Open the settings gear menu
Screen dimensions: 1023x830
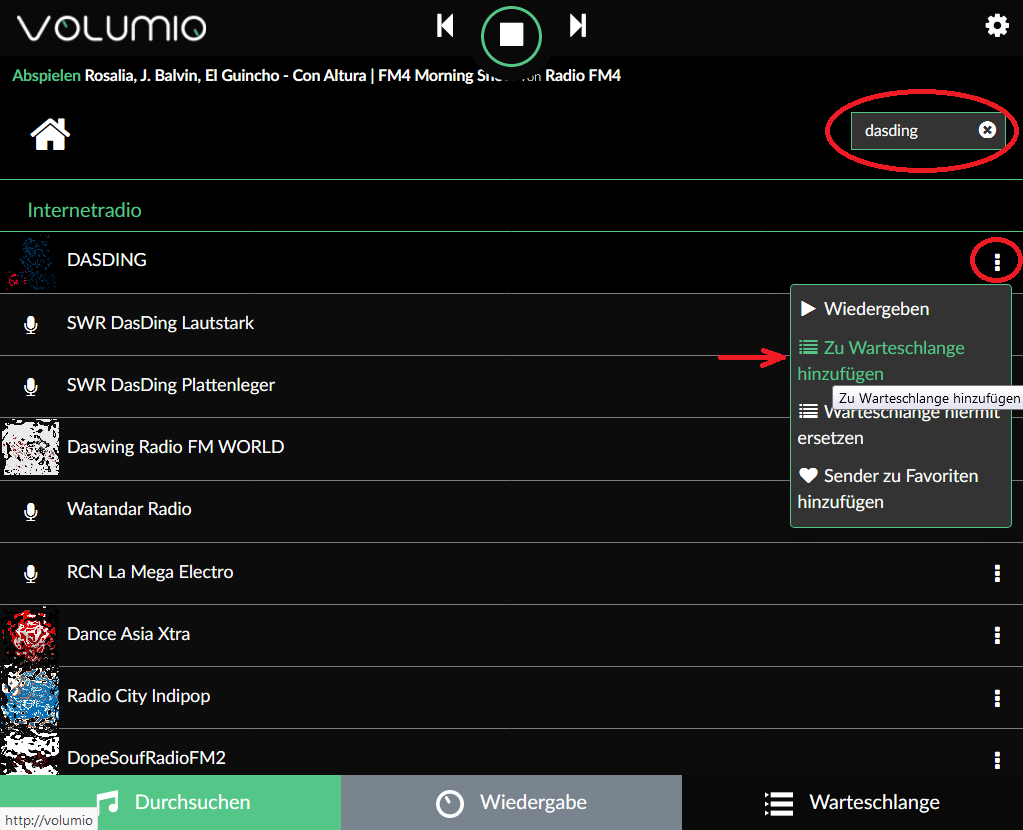[997, 26]
